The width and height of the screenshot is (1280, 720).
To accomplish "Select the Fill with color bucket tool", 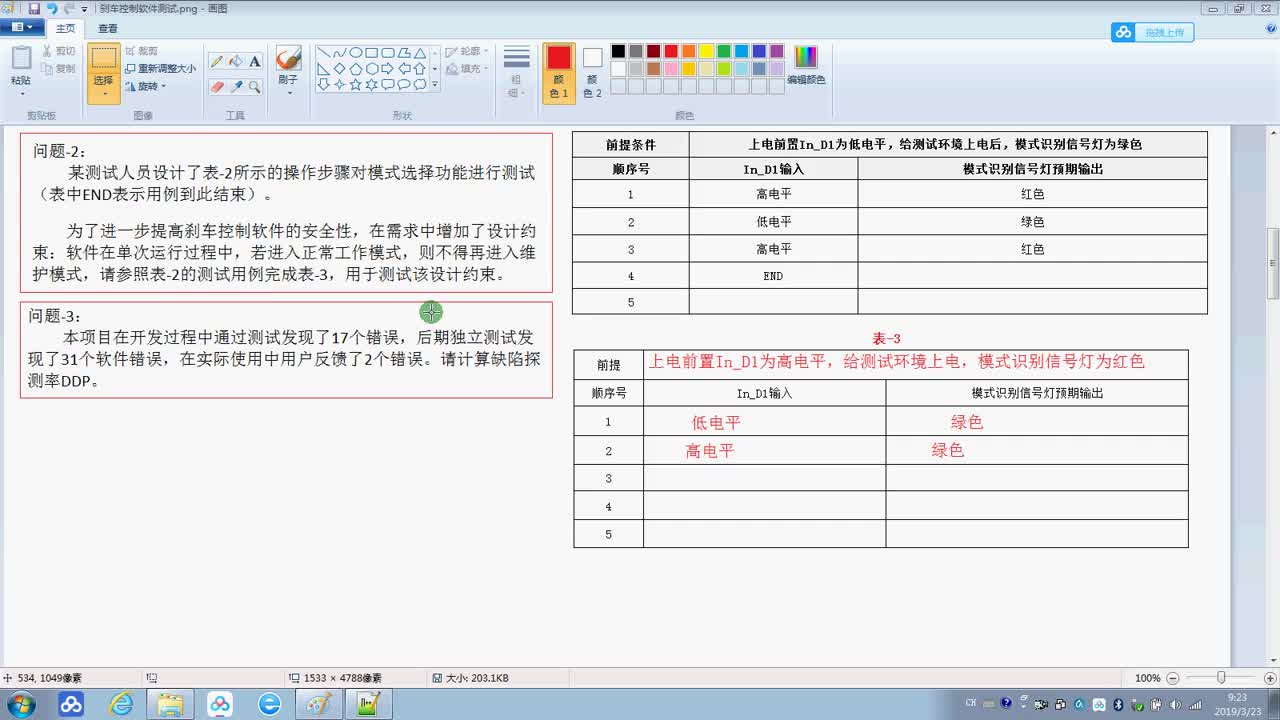I will 236,61.
